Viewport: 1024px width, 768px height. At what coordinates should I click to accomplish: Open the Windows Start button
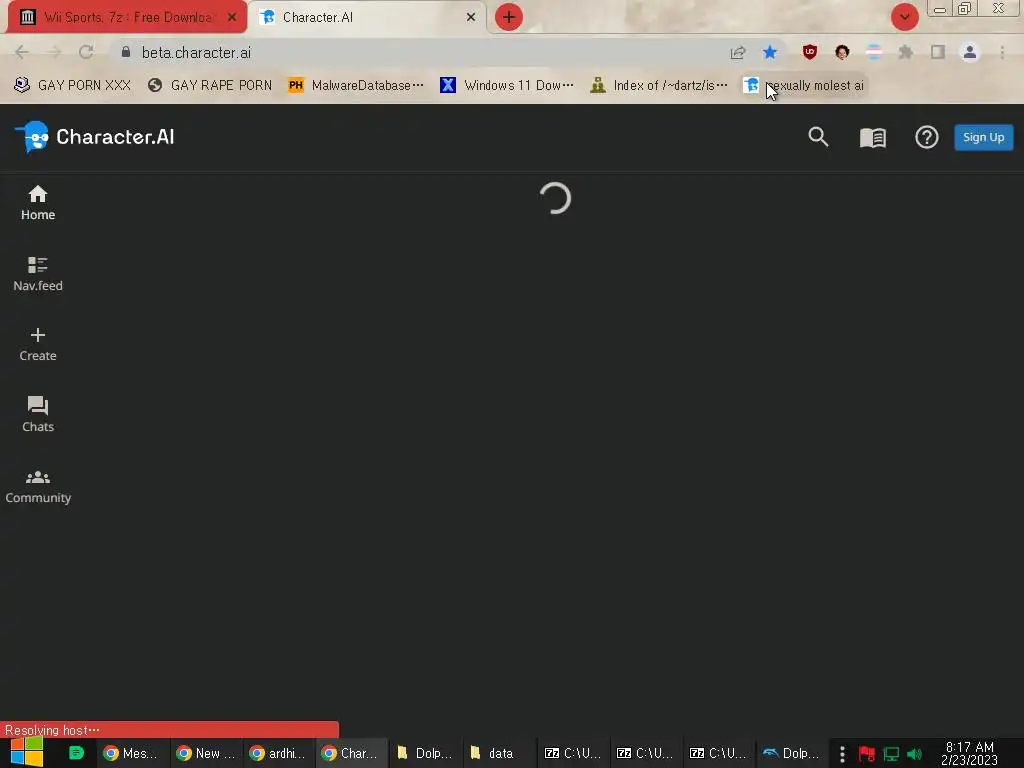pos(27,753)
